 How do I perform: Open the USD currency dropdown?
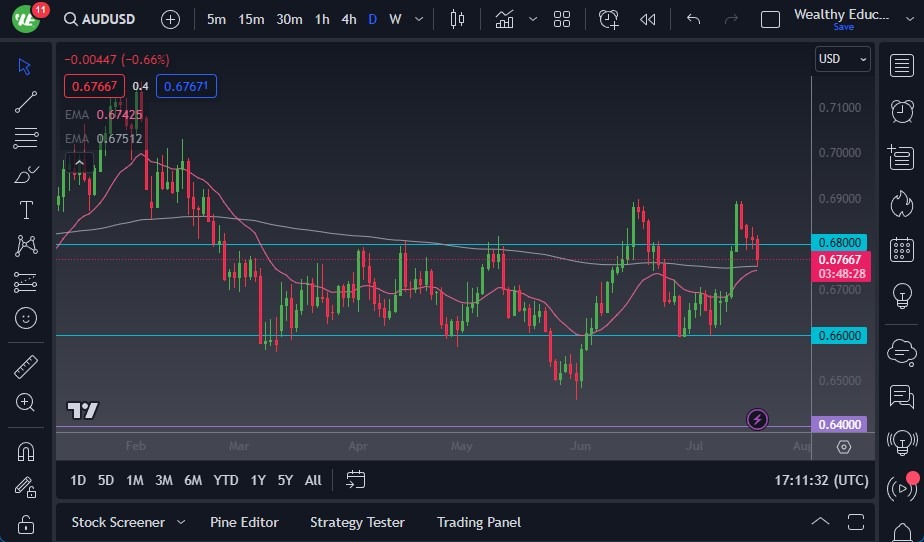point(842,59)
